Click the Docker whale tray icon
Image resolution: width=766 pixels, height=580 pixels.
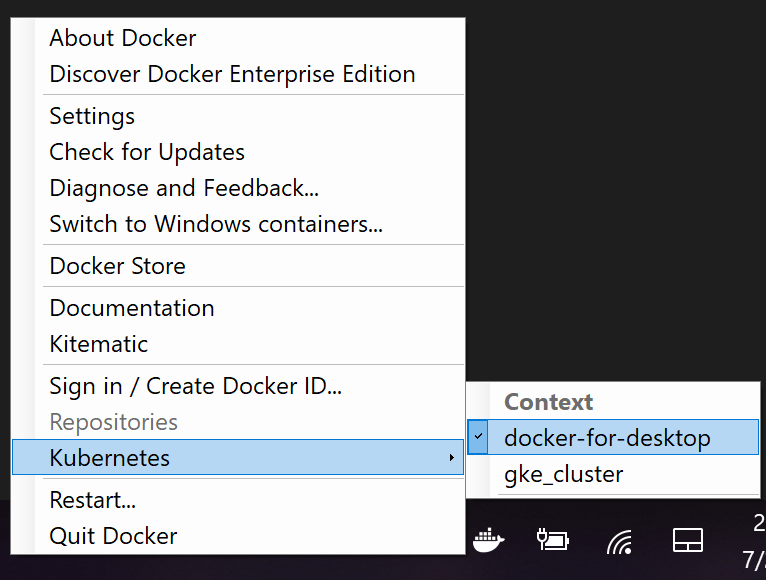pos(488,540)
